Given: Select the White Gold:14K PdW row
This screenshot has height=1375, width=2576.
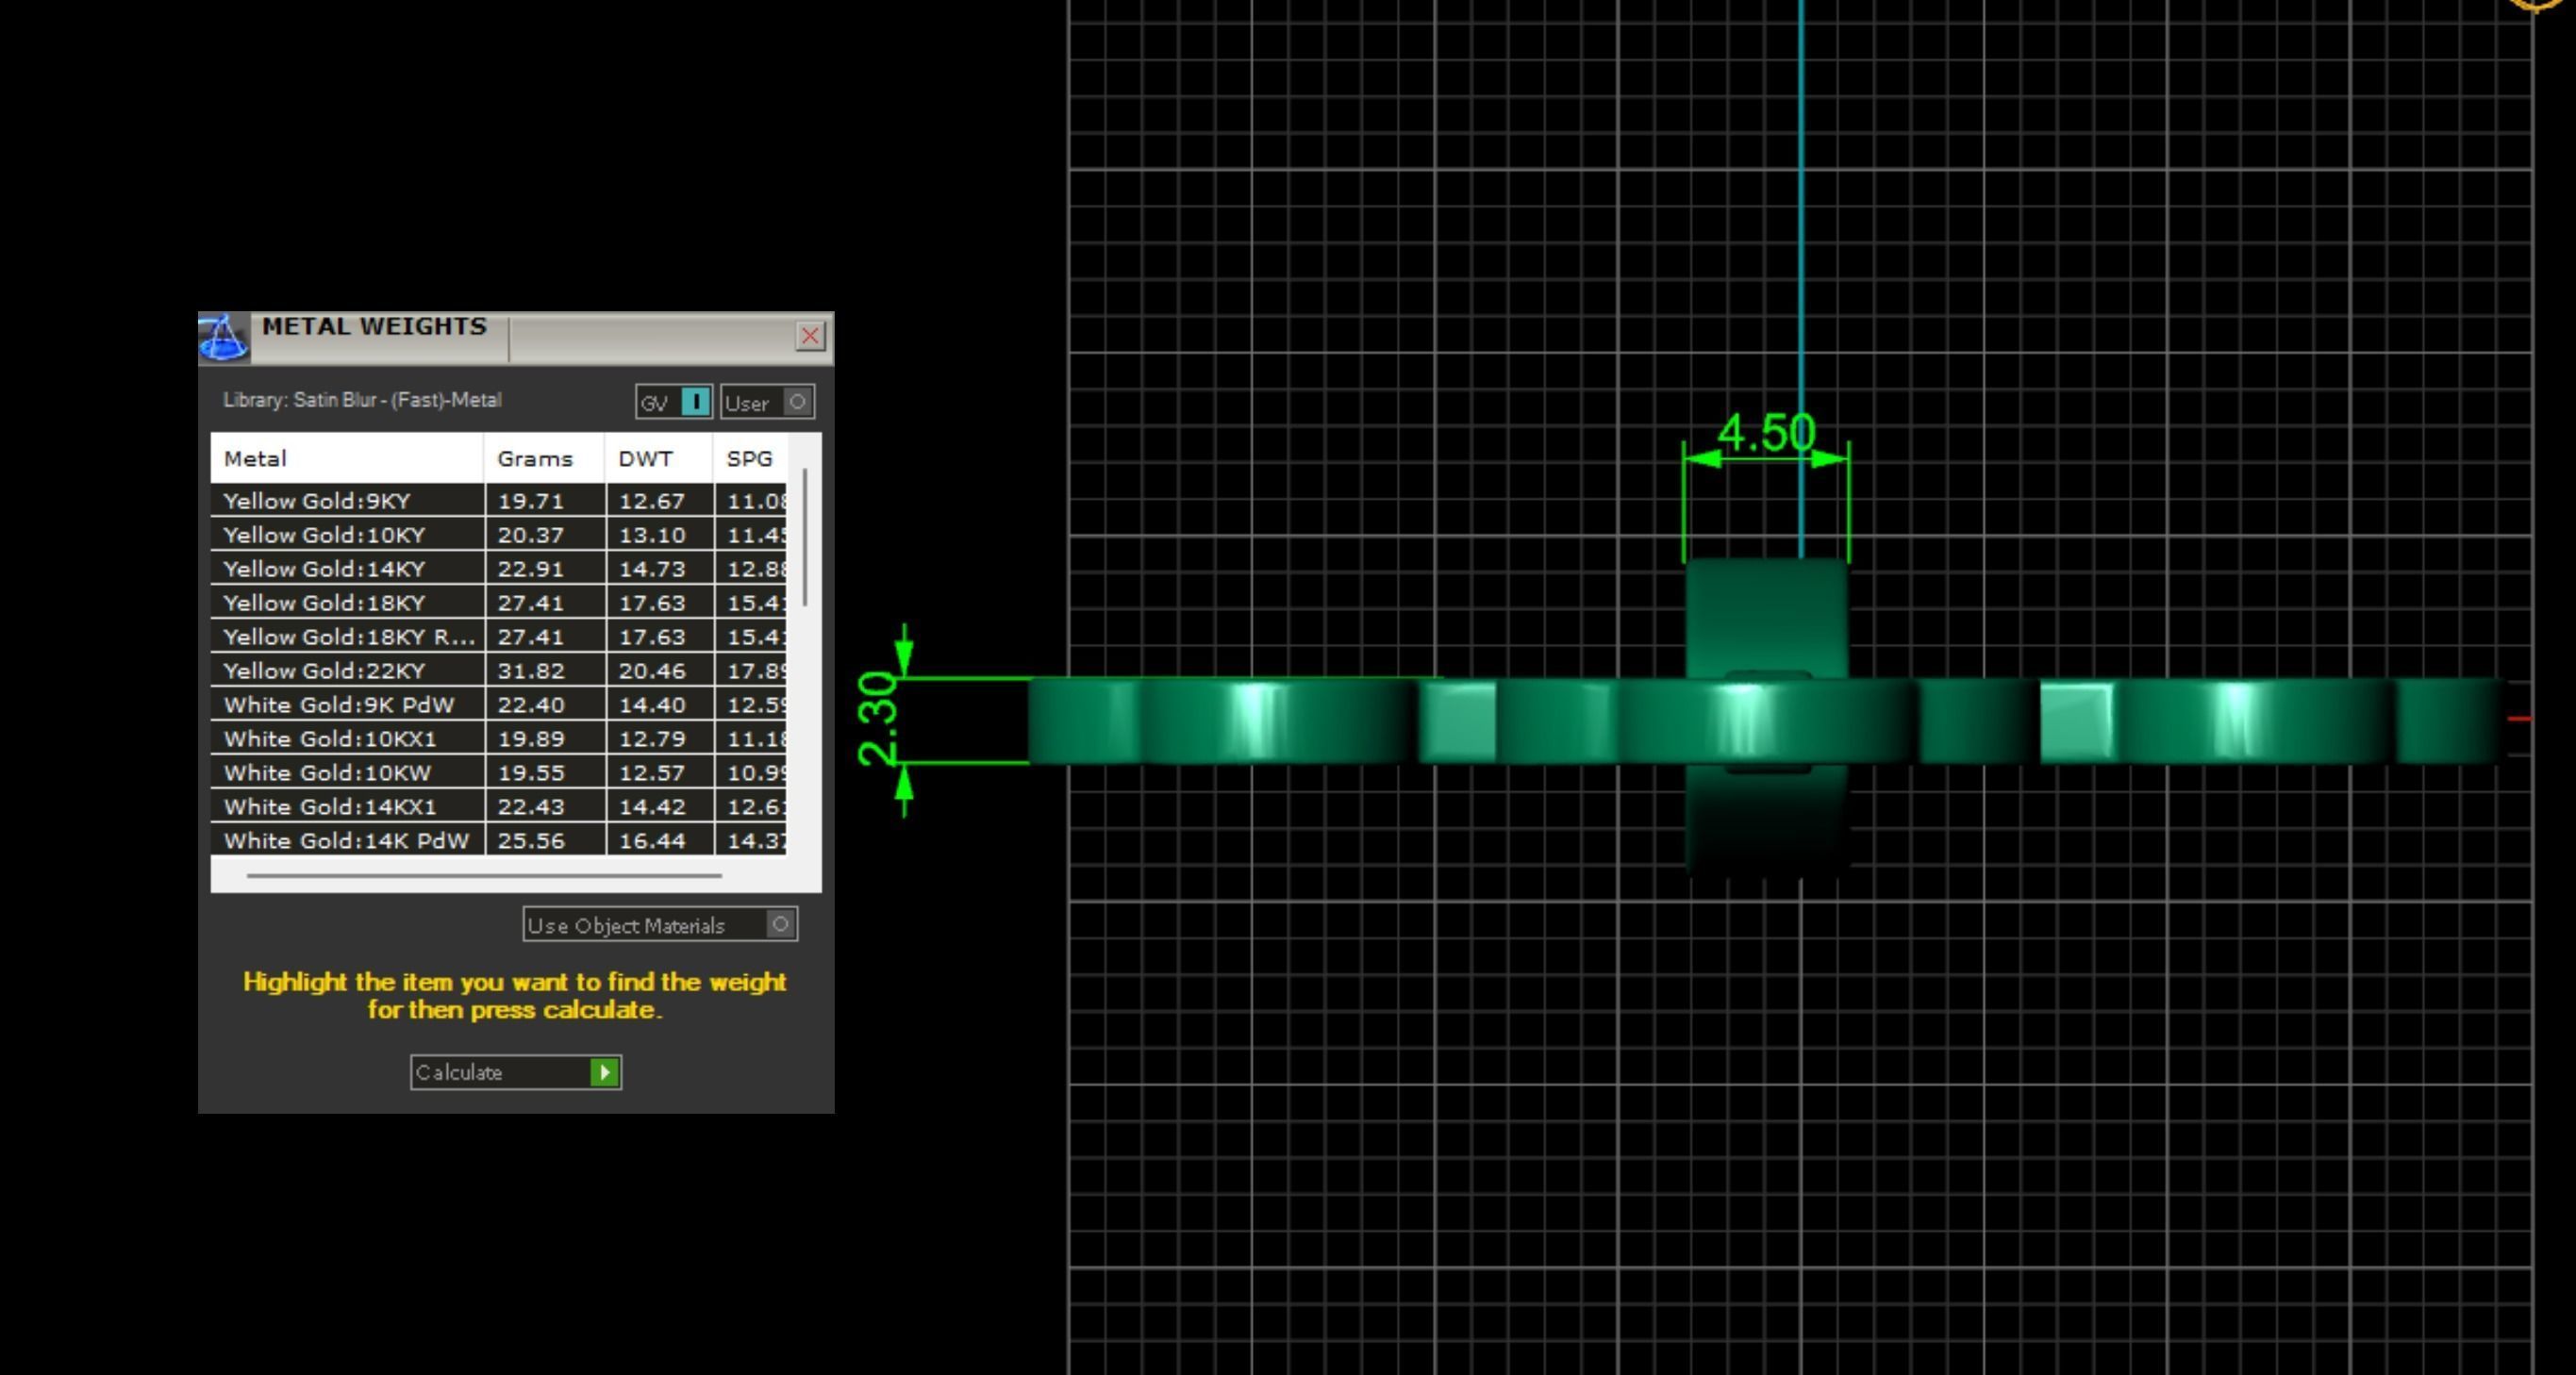Looking at the screenshot, I should pos(346,841).
